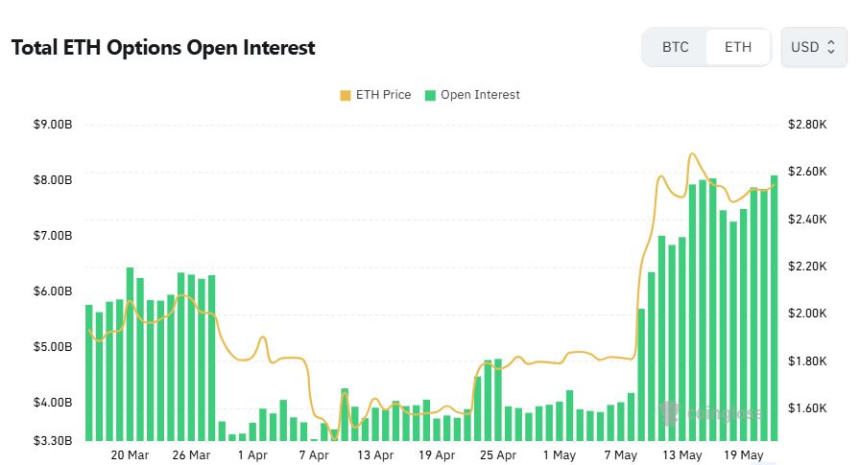Click the ETH Price legend label
860x465 pixels.
pos(383,95)
